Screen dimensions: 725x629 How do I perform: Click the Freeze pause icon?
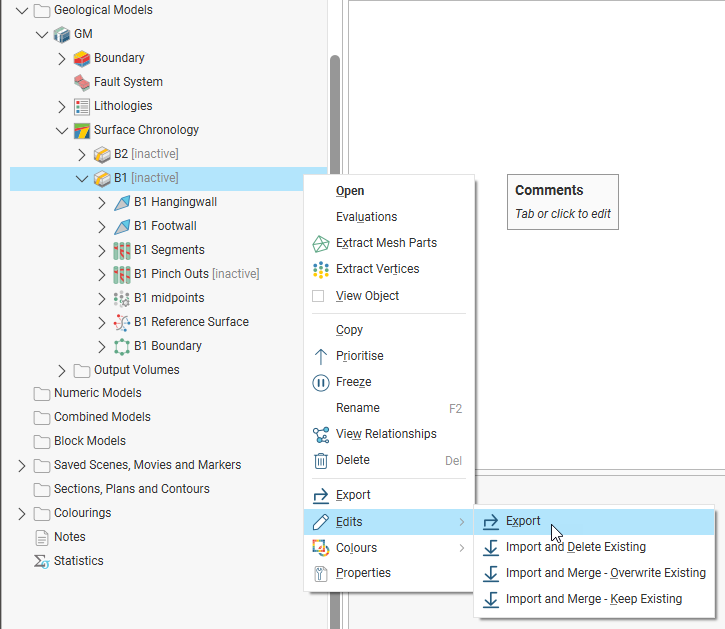pyautogui.click(x=320, y=382)
